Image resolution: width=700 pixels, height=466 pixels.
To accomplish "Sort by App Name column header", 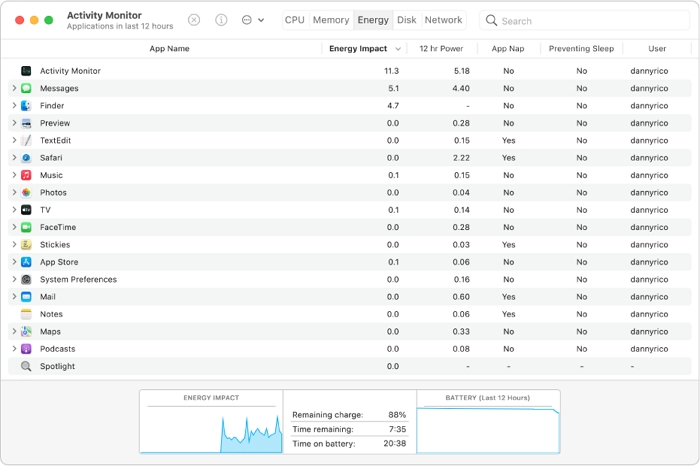I will 169,49.
